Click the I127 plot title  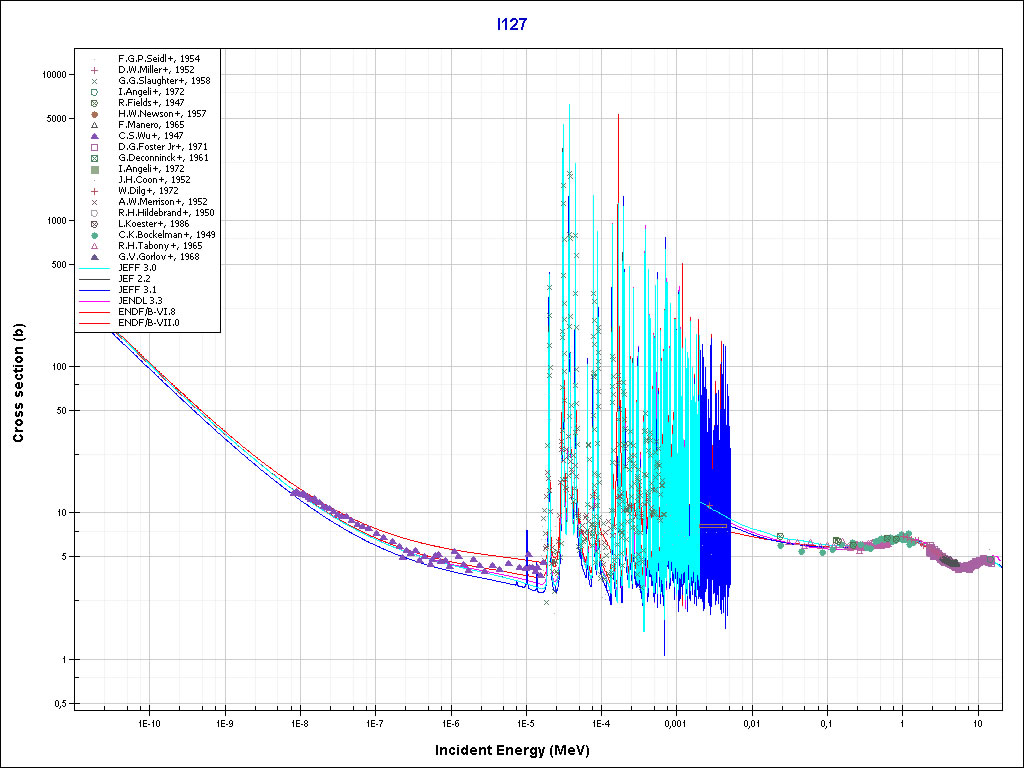(x=511, y=24)
